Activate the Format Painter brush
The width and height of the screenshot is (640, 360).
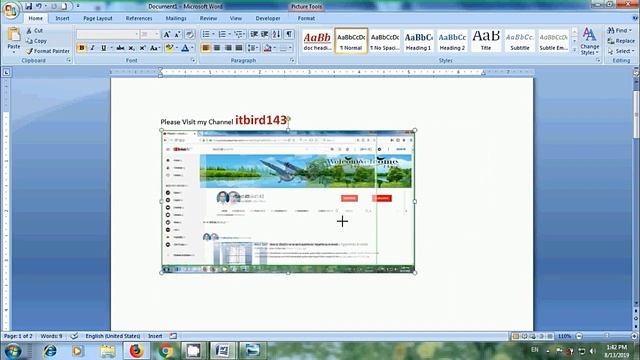[47, 51]
